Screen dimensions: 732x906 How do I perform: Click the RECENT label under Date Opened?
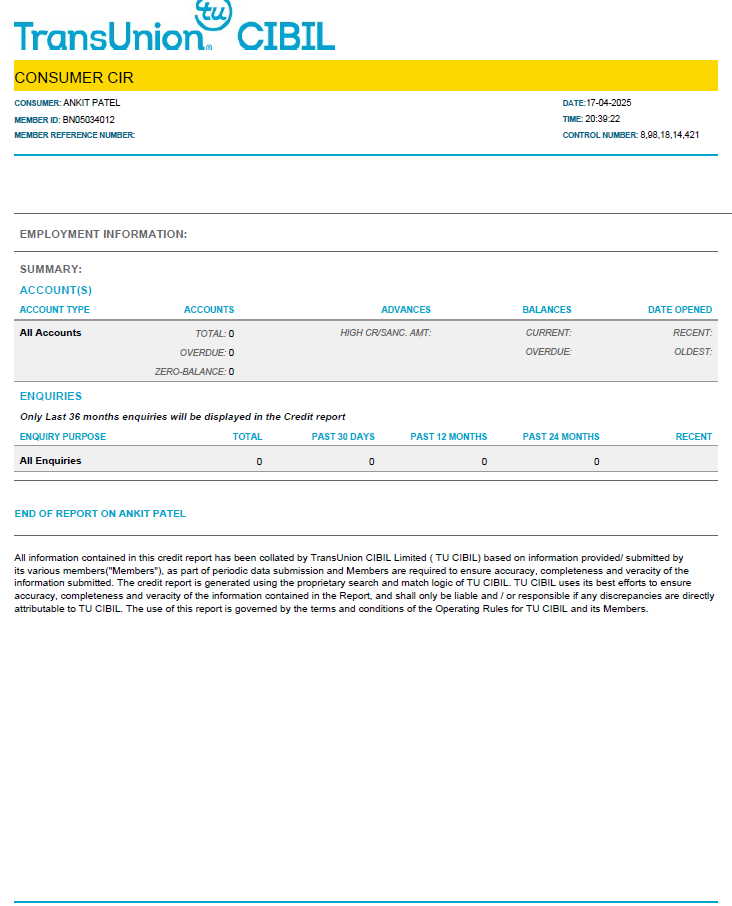[692, 333]
